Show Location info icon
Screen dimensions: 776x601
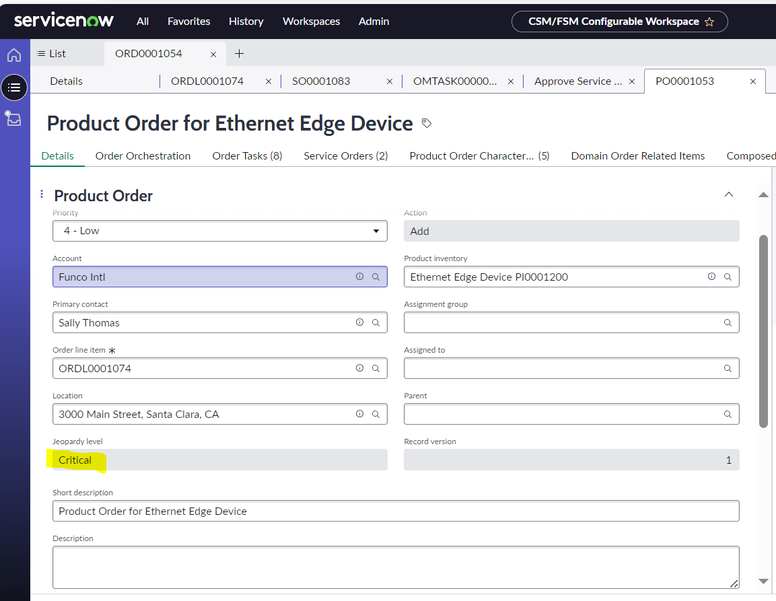coord(360,414)
